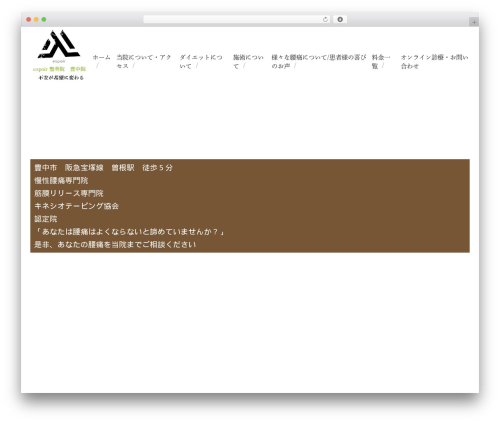
Task: Reload the page with the refresh icon
Action: click(x=325, y=20)
